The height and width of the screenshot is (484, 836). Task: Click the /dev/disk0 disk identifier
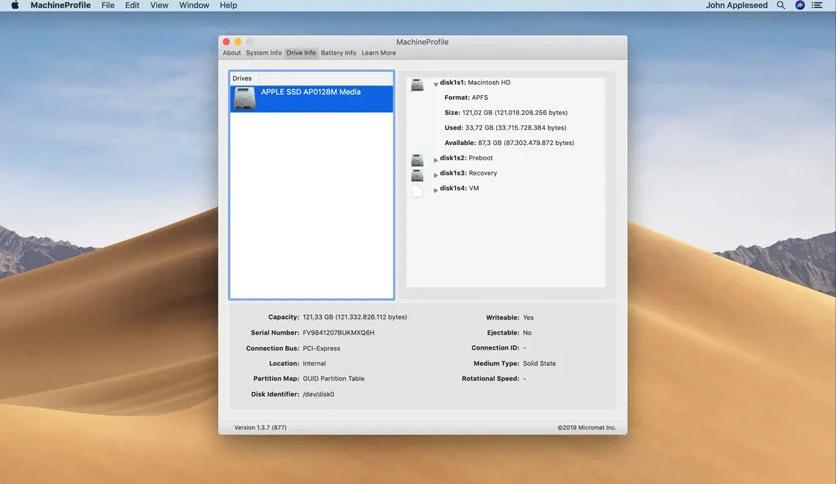click(x=318, y=394)
